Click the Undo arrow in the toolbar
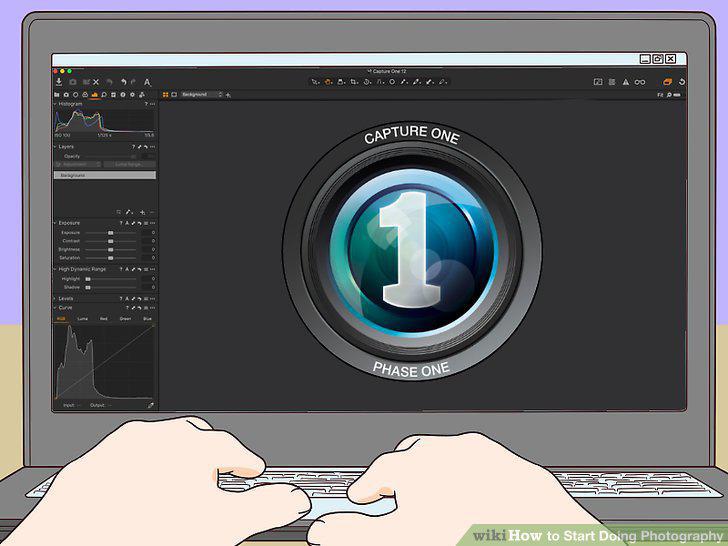Image resolution: width=728 pixels, height=546 pixels. [x=124, y=82]
